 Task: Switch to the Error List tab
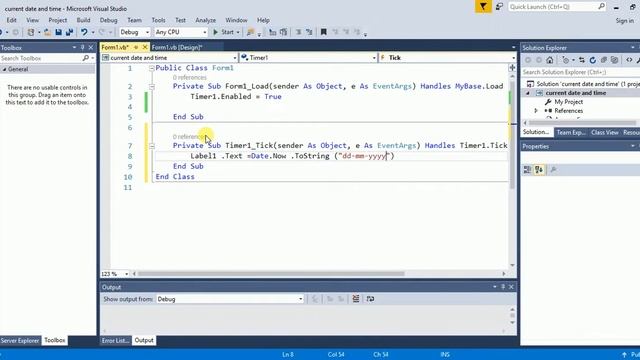115,340
